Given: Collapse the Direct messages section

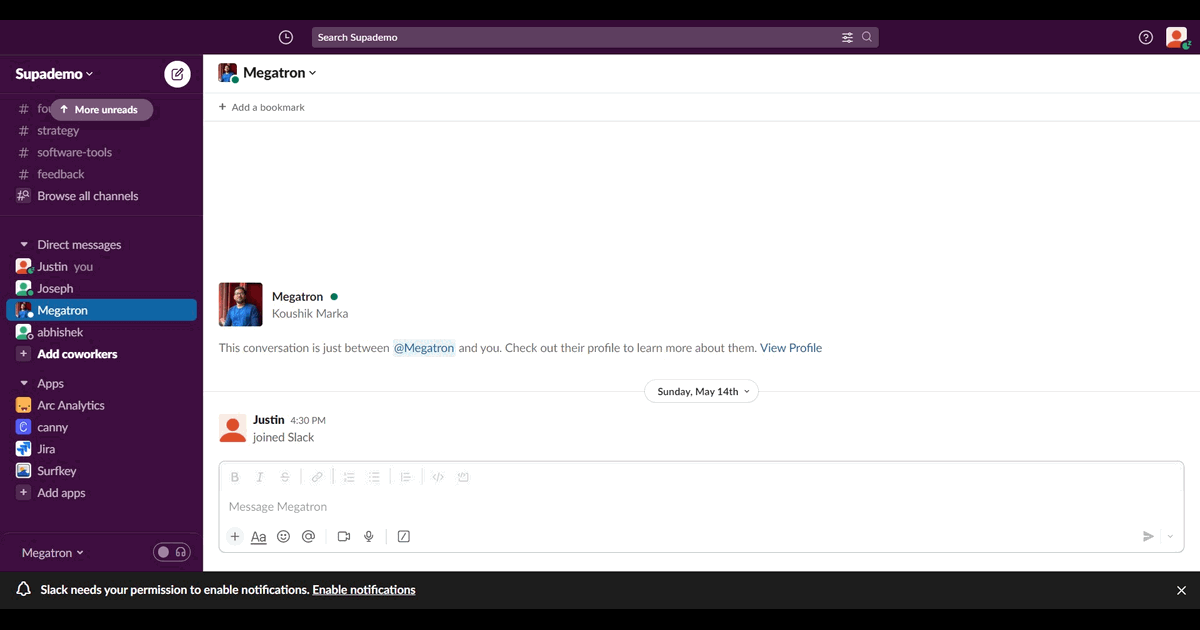Looking at the screenshot, I should coord(24,245).
